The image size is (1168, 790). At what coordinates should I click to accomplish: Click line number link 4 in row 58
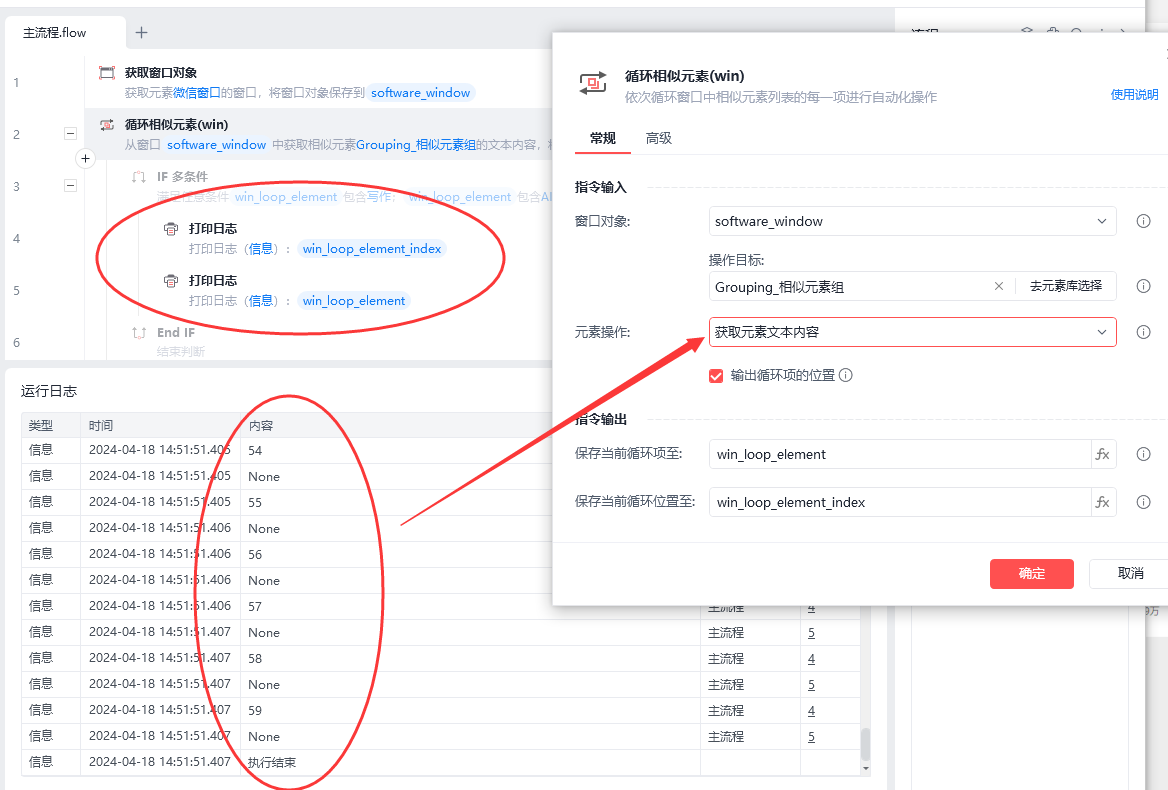(811, 659)
